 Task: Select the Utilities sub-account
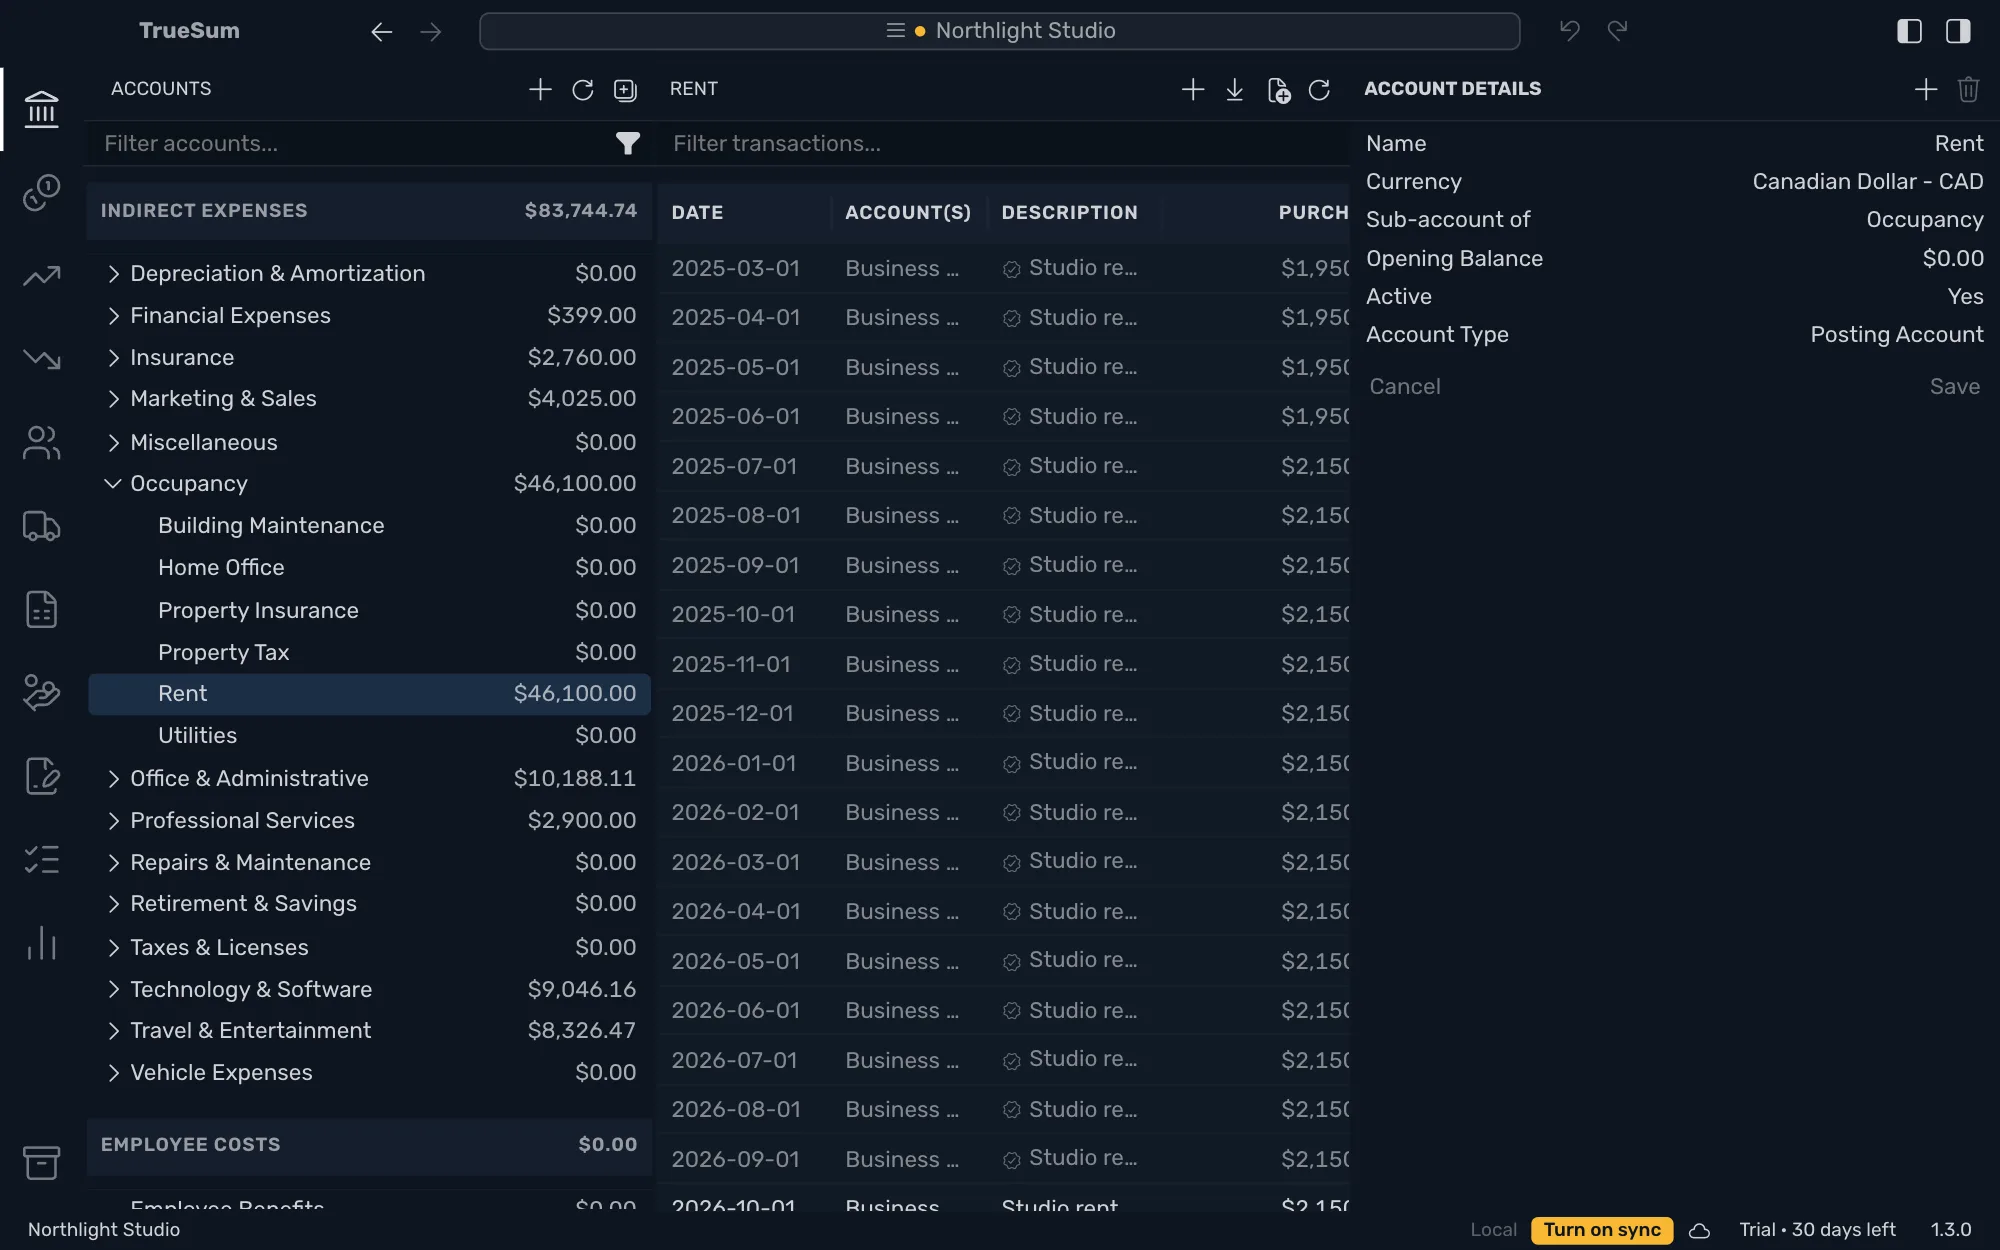[369, 735]
